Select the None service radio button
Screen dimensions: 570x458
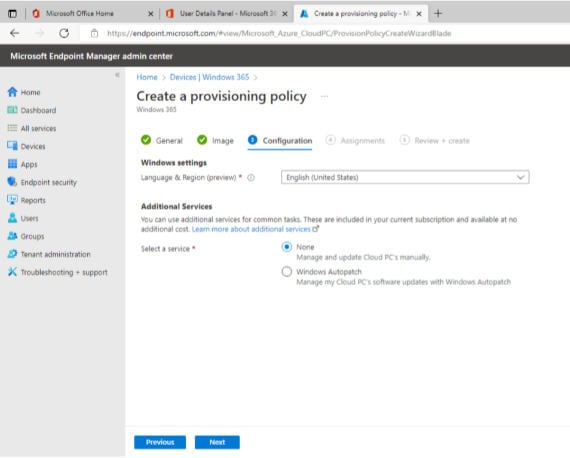click(287, 247)
